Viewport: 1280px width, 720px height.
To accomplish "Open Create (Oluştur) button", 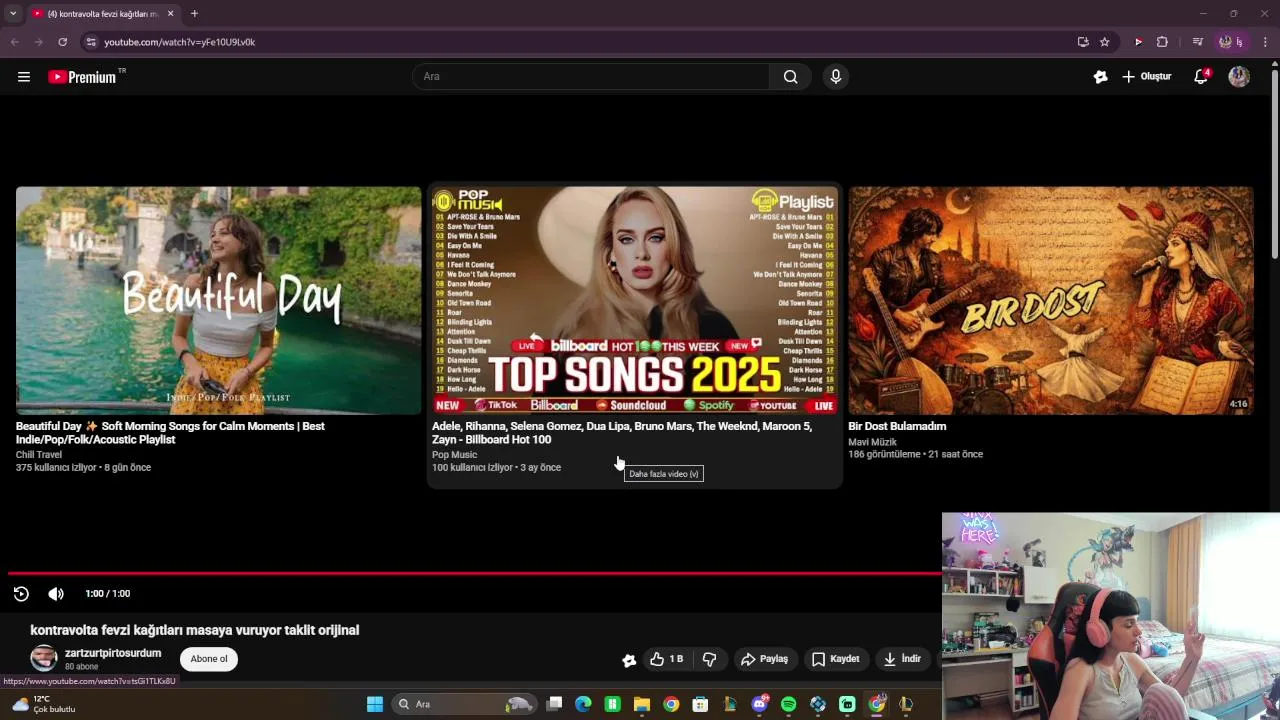I will (1147, 77).
